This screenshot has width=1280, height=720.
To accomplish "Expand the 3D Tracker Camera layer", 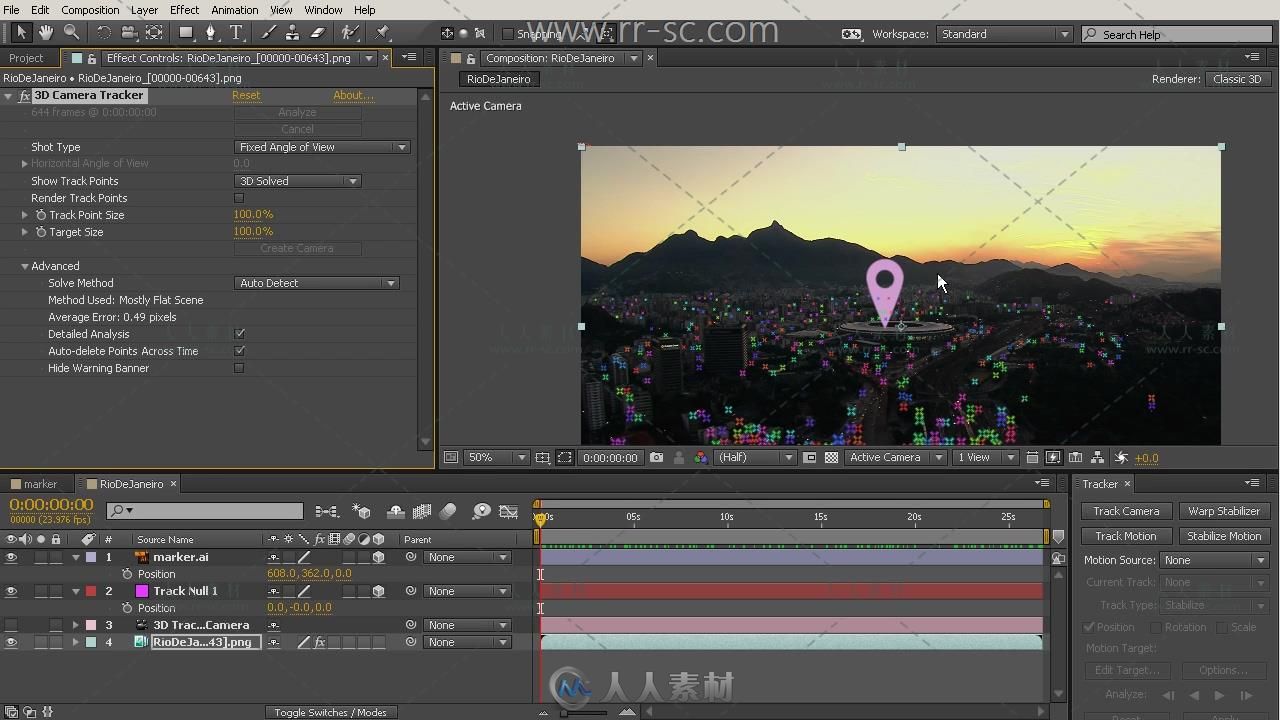I will 75,625.
